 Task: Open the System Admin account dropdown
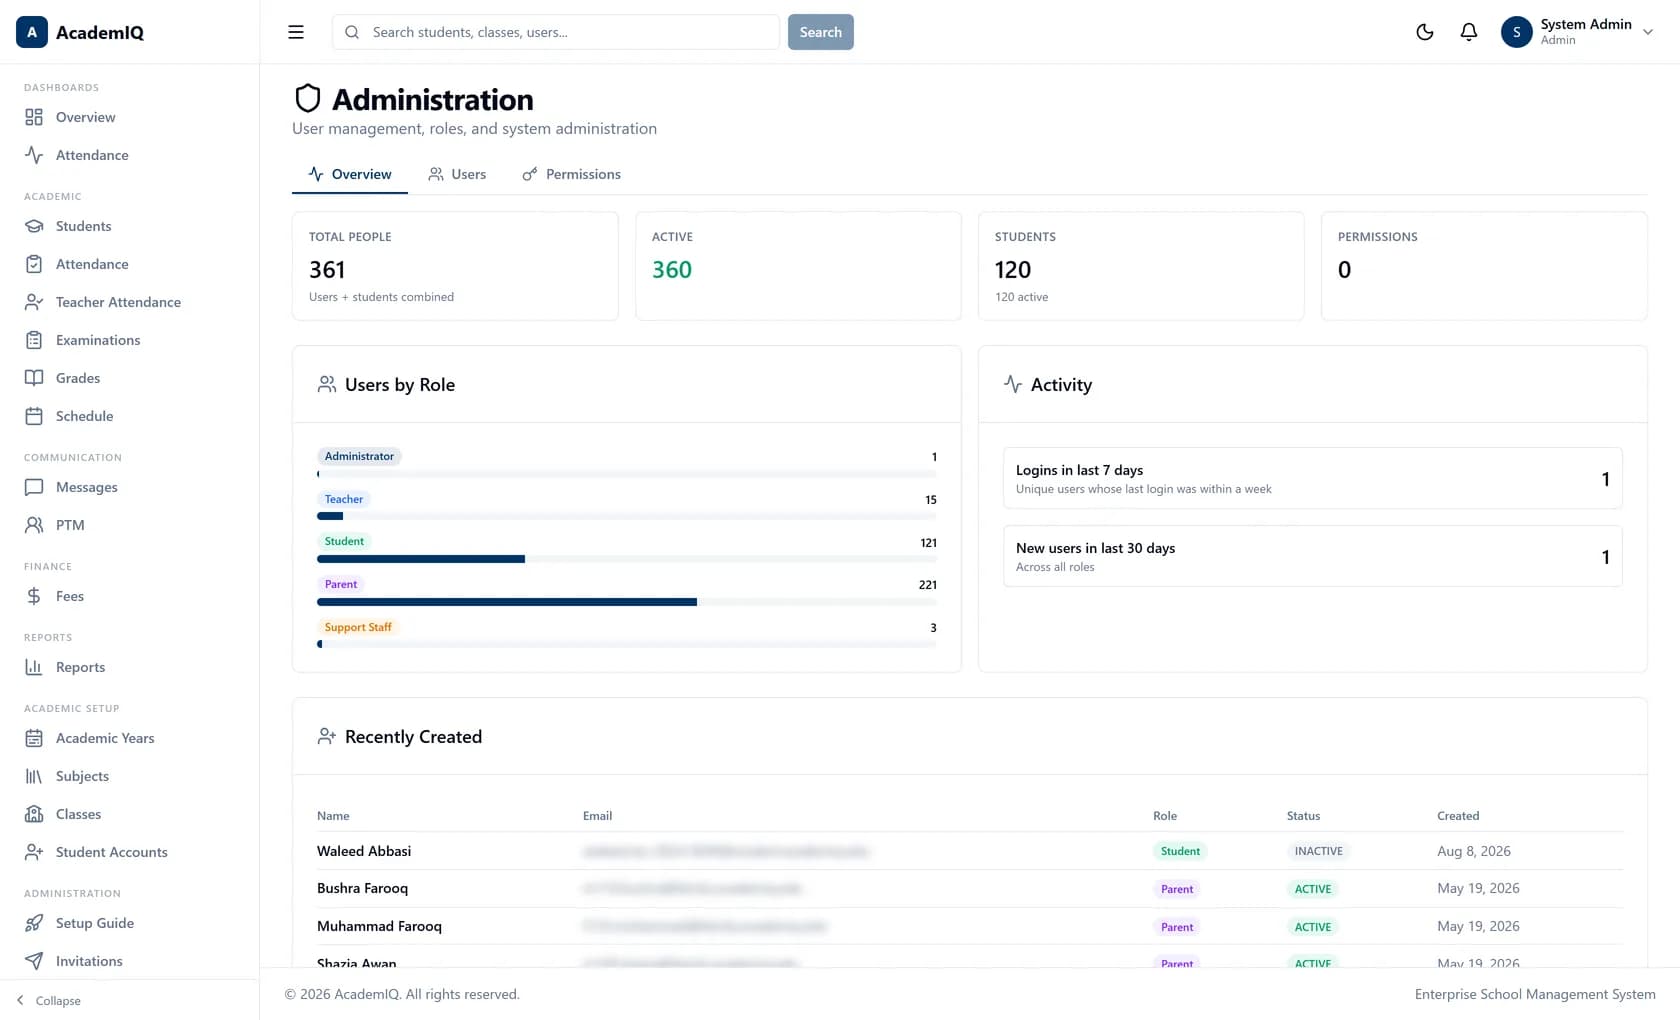pos(1577,32)
